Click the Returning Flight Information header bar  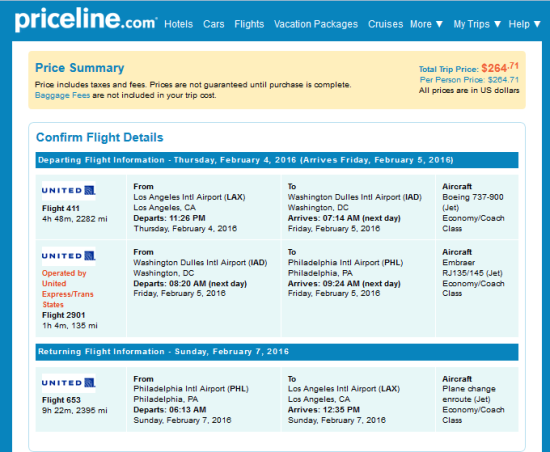click(277, 352)
